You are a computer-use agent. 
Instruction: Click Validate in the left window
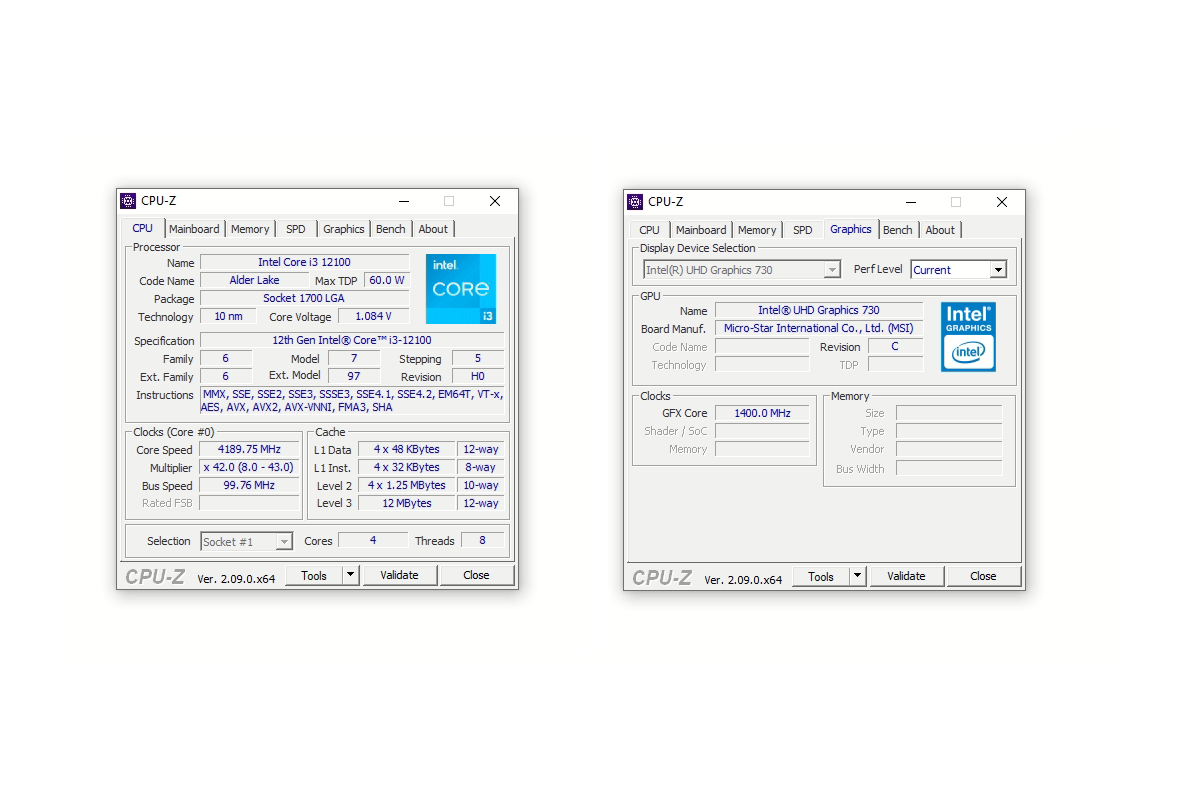[399, 575]
